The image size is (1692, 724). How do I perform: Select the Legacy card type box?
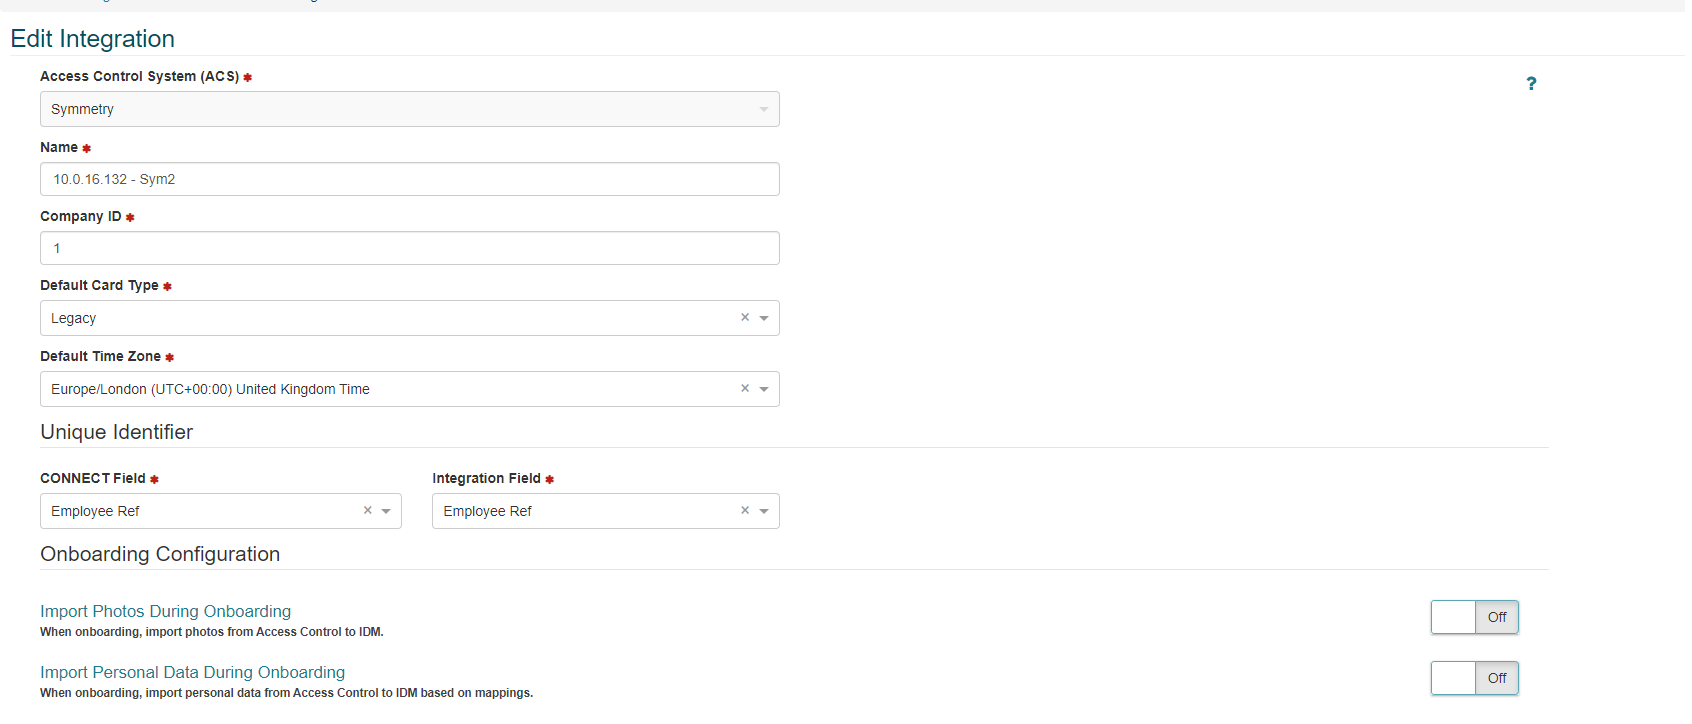pyautogui.click(x=380, y=318)
